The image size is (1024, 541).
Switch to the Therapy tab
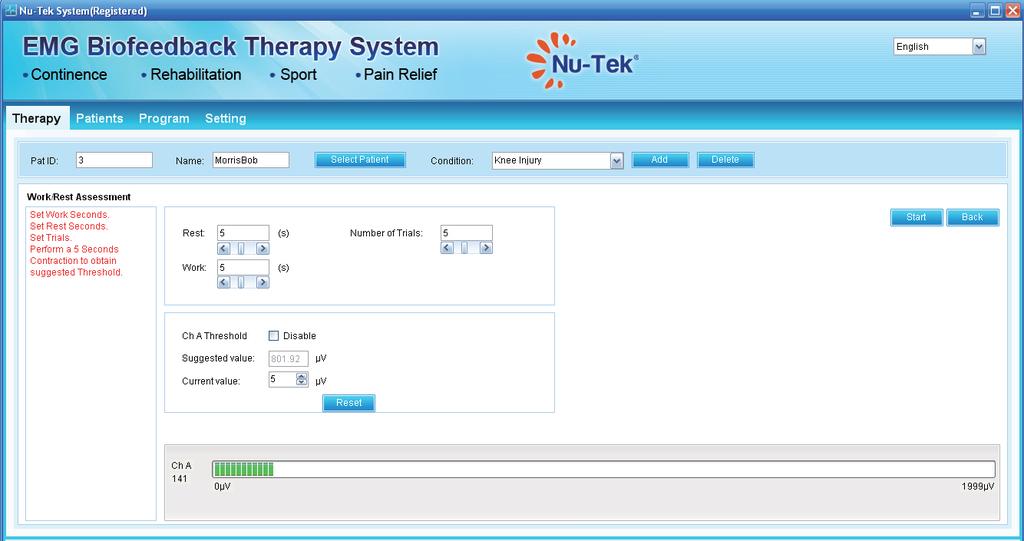coord(37,118)
